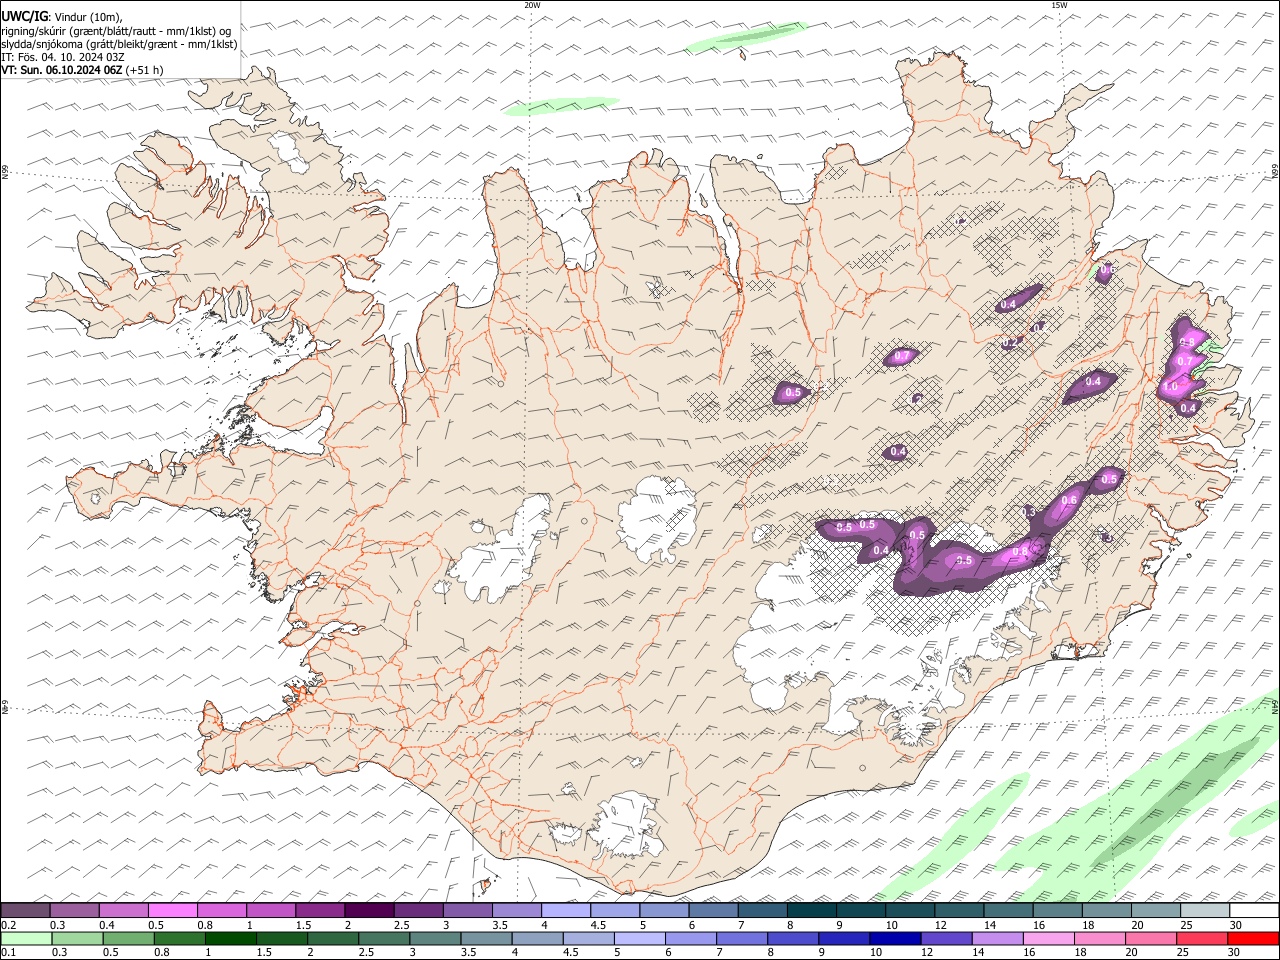Click the '30' label at top legend's end
This screenshot has width=1280, height=960.
coord(1236,925)
